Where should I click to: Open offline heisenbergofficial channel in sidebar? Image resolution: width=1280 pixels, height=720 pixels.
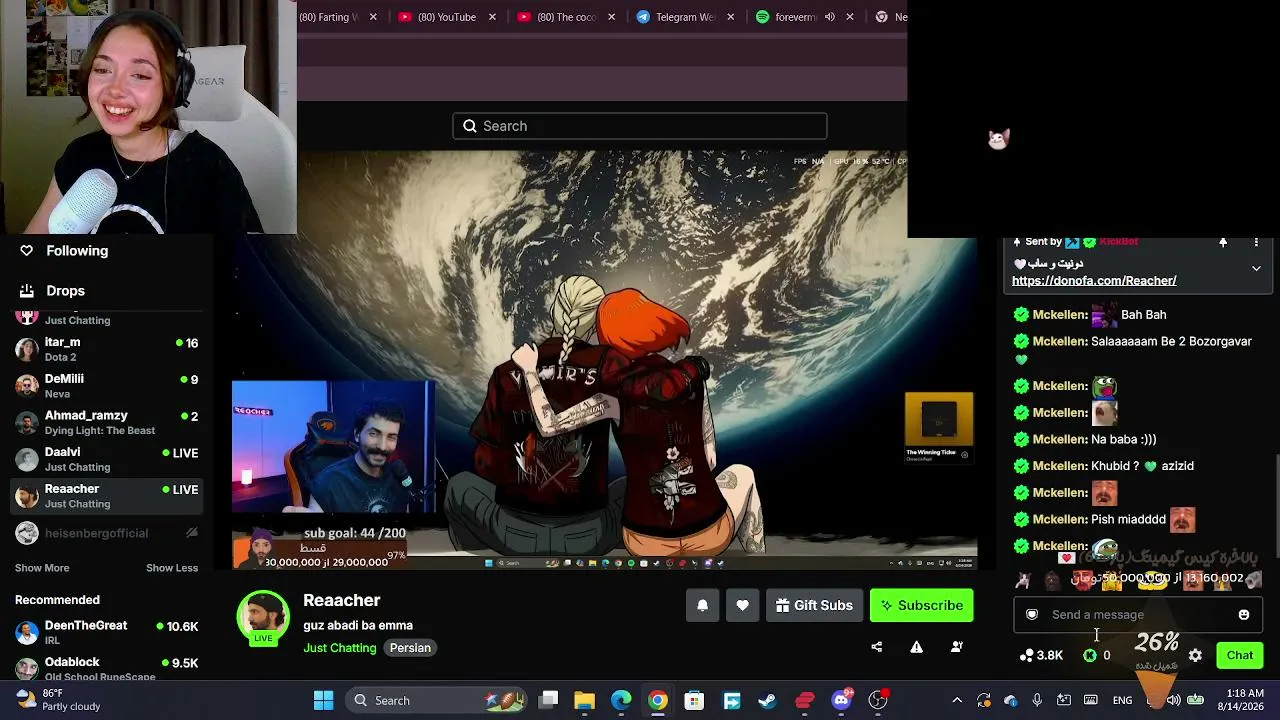point(107,533)
